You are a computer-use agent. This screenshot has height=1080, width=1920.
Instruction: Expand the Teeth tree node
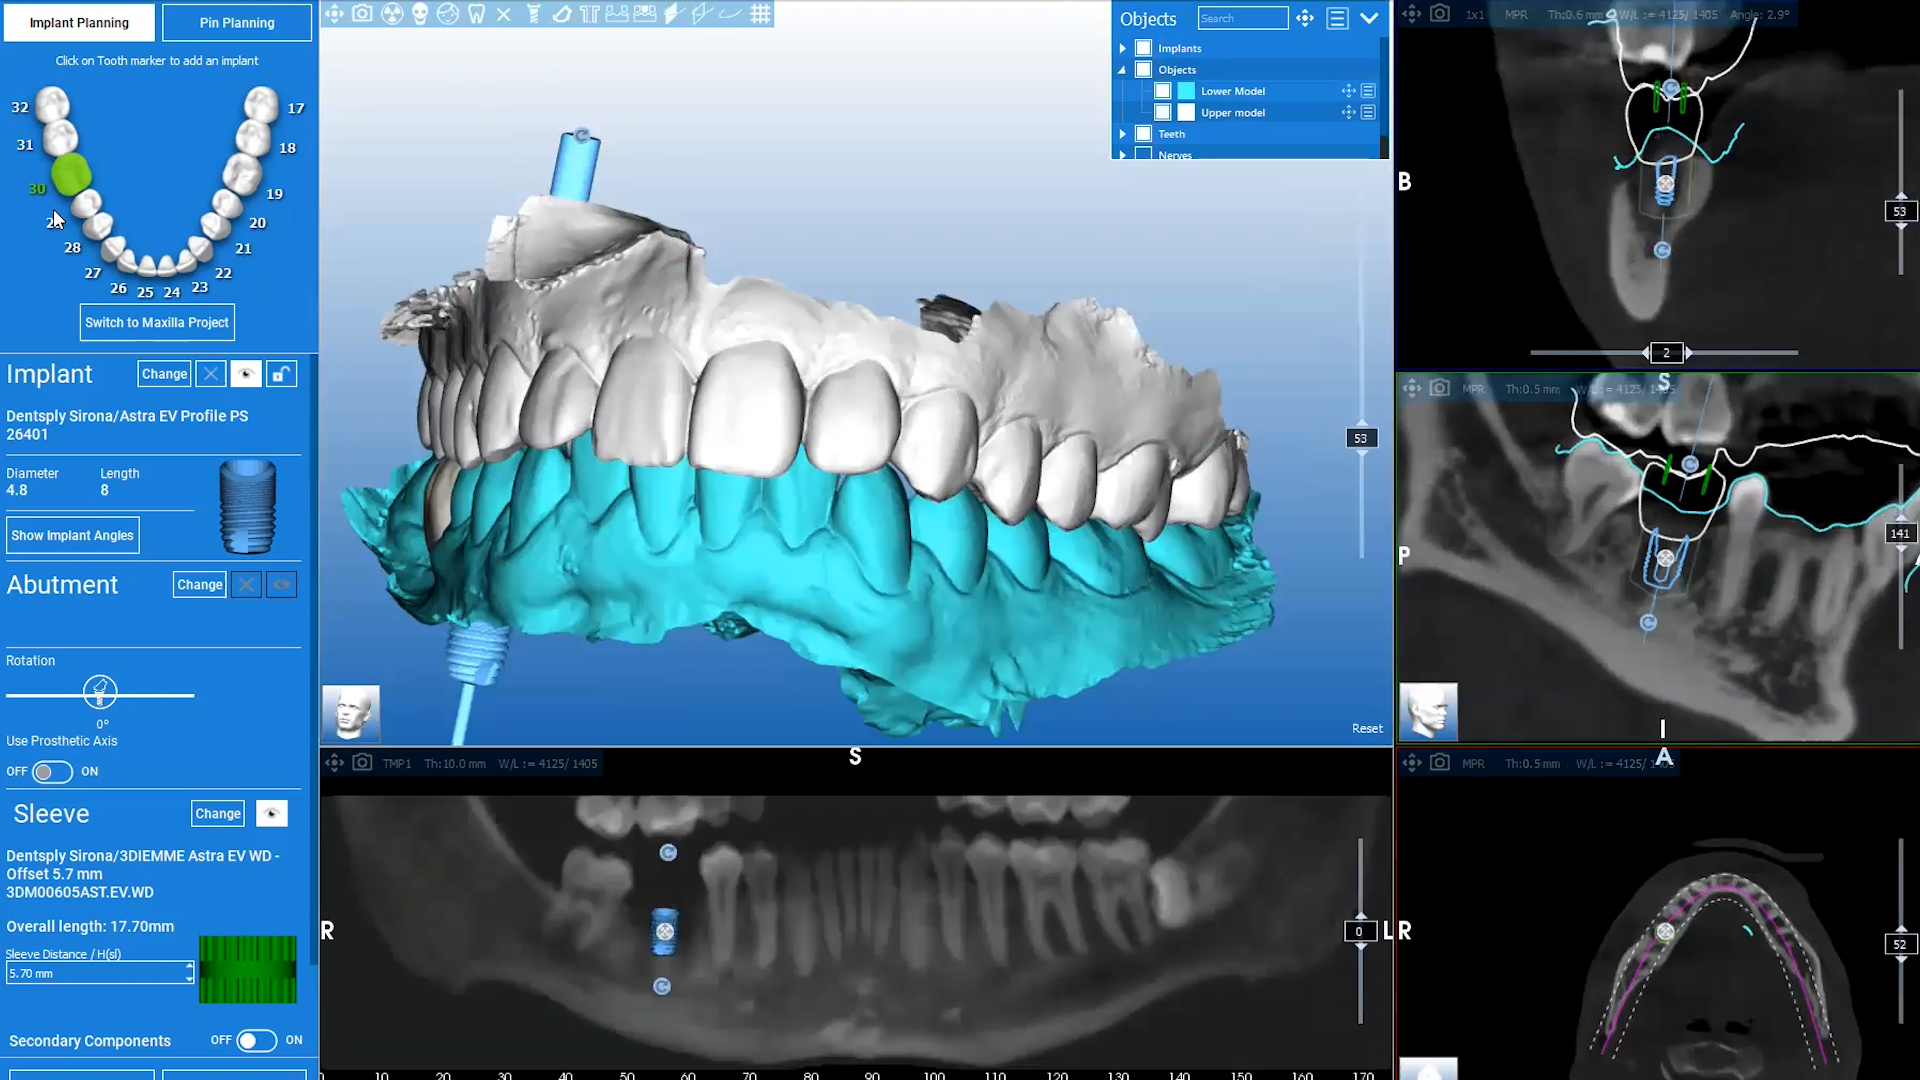pos(1122,134)
